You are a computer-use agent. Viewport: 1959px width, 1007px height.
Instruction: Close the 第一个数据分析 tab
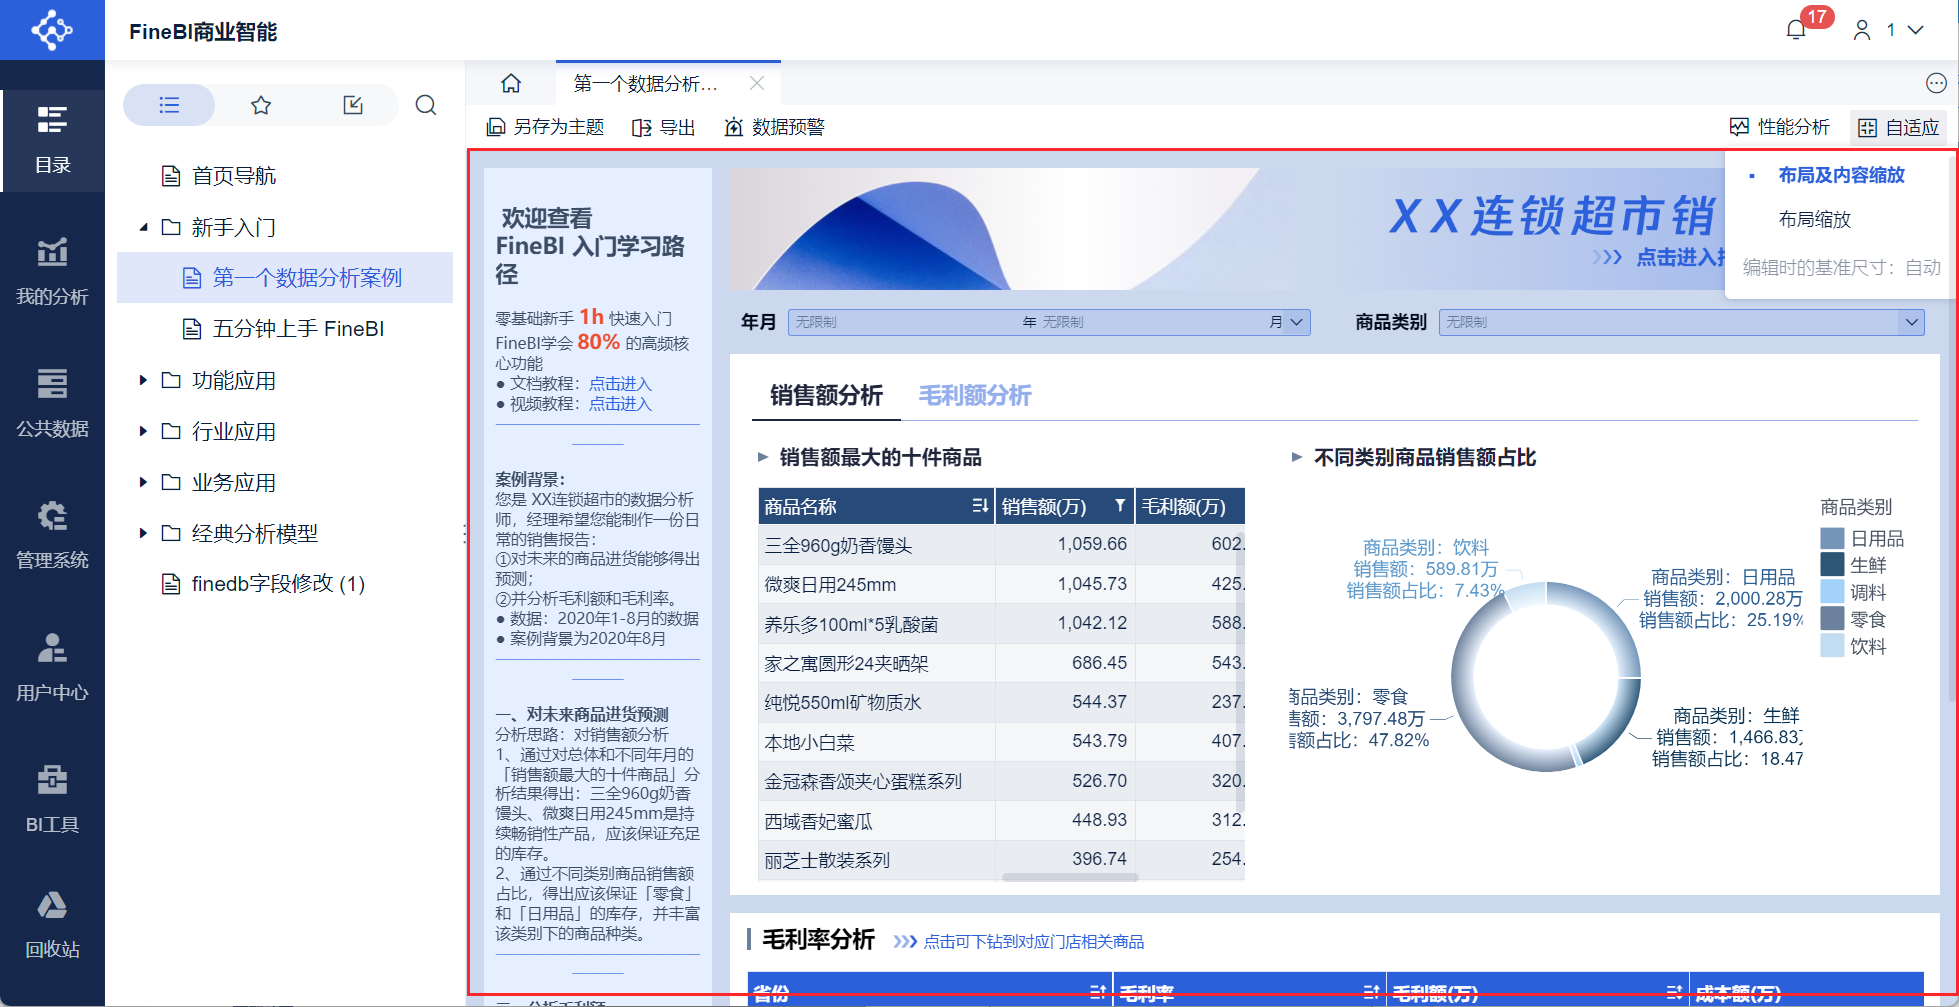pyautogui.click(x=757, y=84)
